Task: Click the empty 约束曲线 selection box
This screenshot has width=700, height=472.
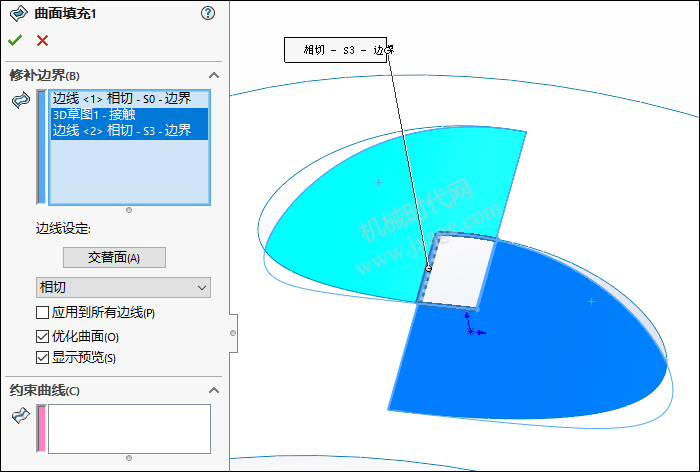Action: 129,429
